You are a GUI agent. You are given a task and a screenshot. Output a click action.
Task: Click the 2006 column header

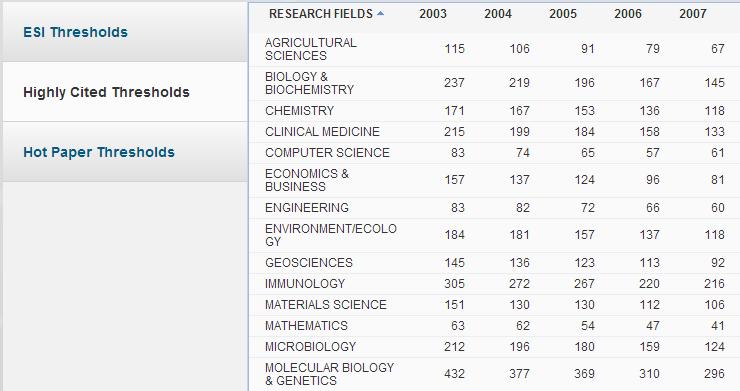(x=628, y=14)
